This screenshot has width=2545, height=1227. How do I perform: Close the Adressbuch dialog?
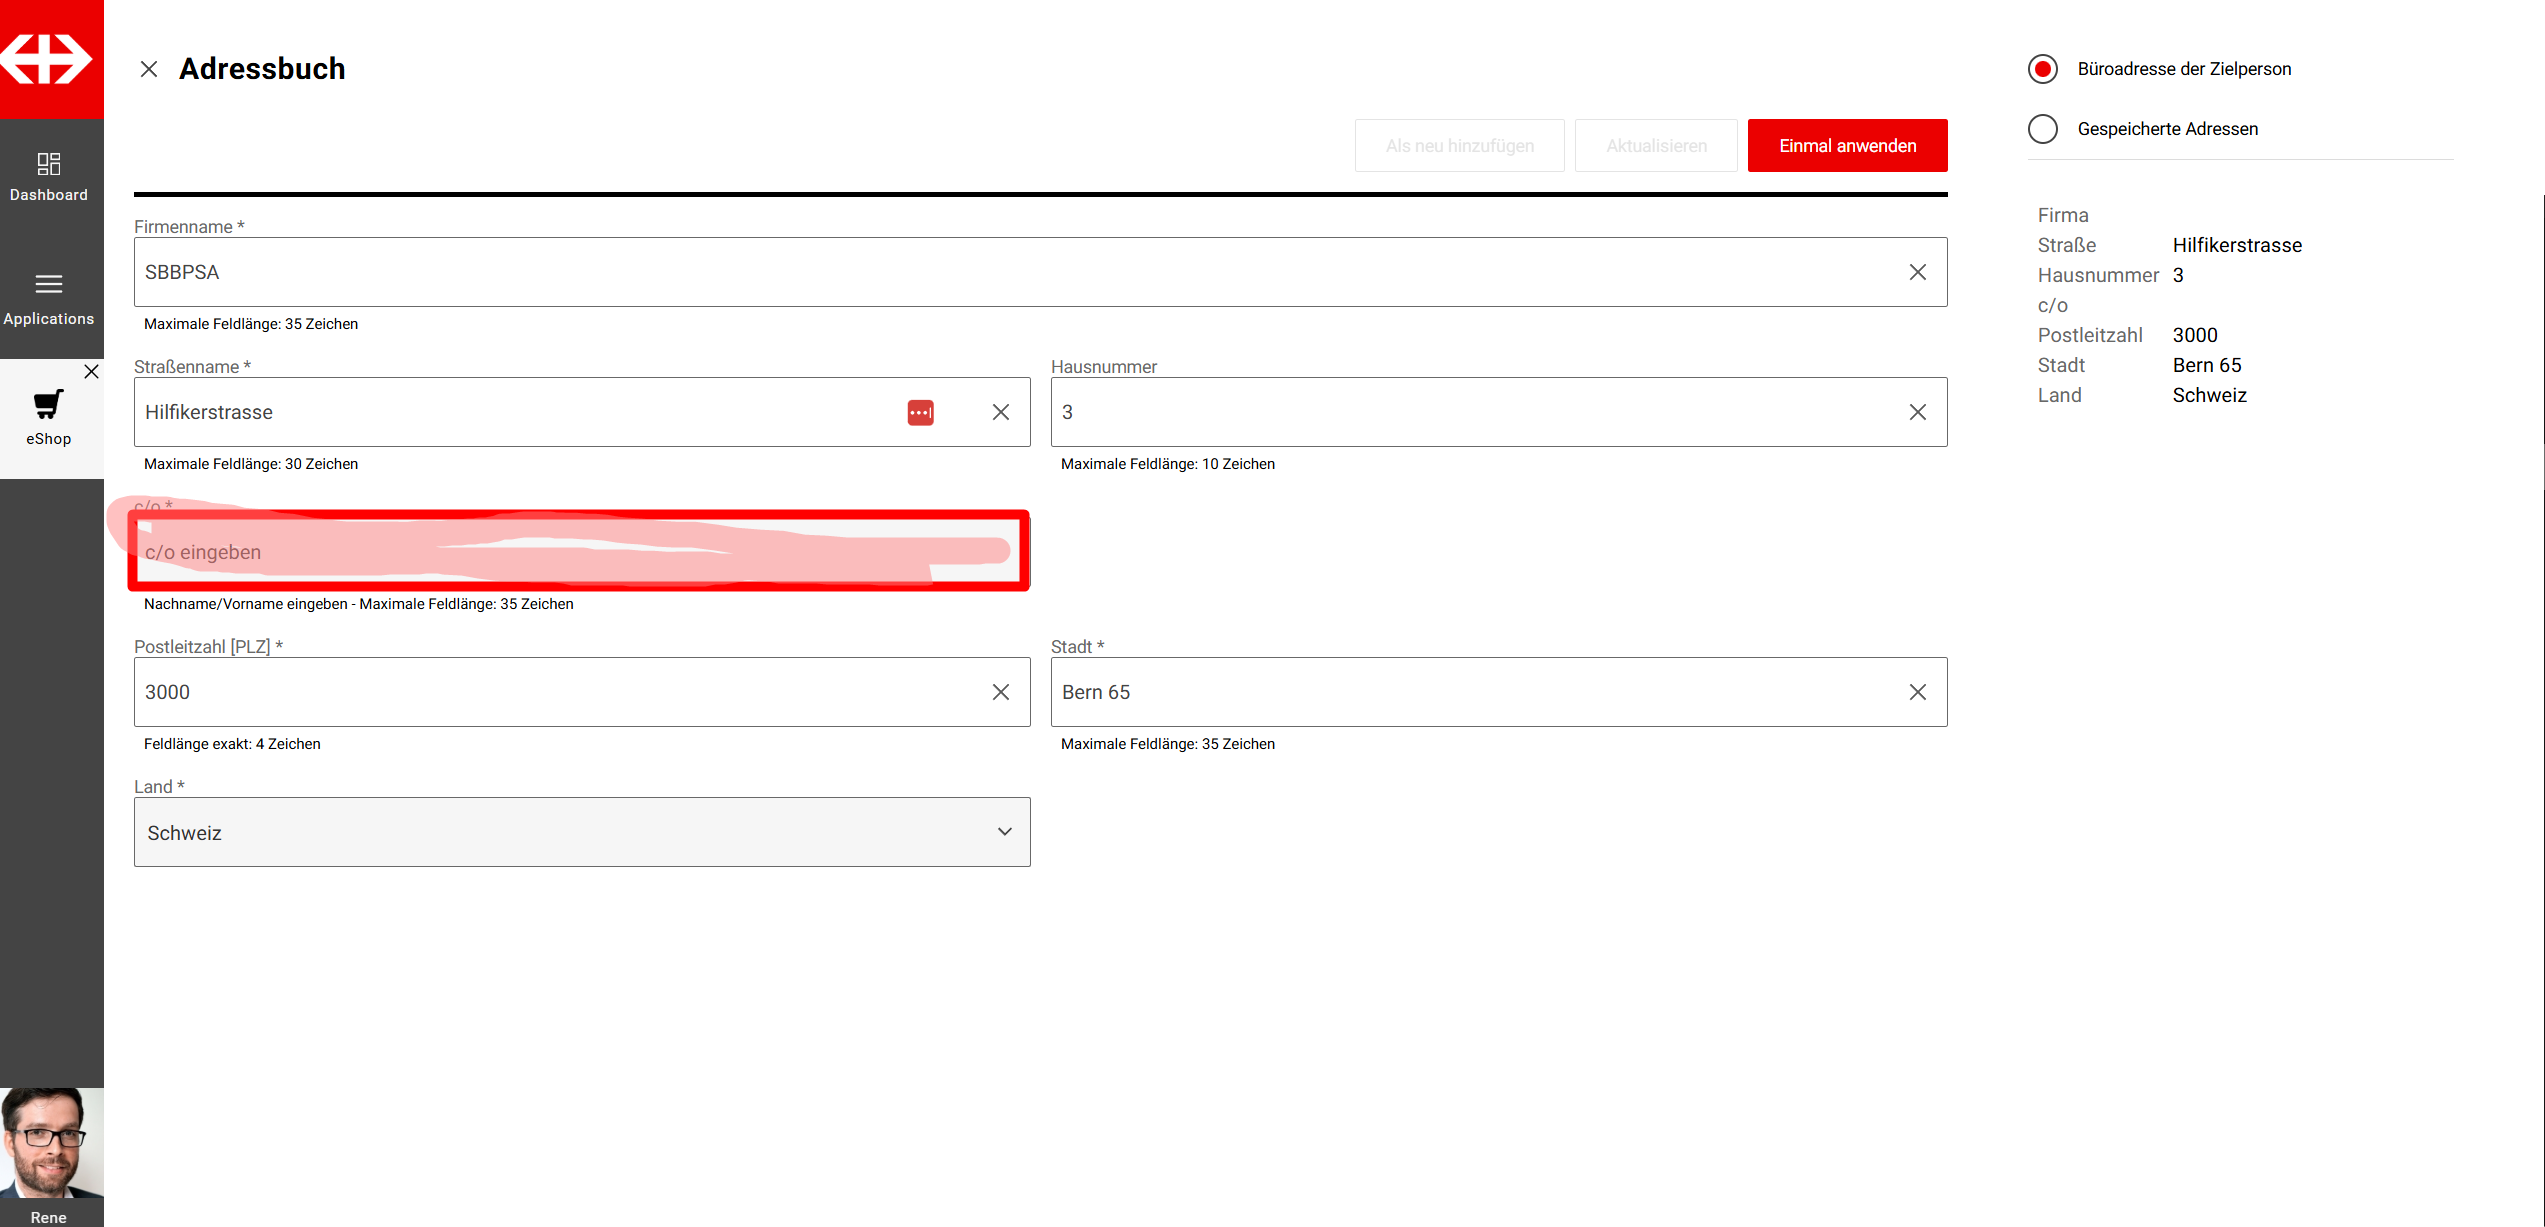[x=149, y=69]
